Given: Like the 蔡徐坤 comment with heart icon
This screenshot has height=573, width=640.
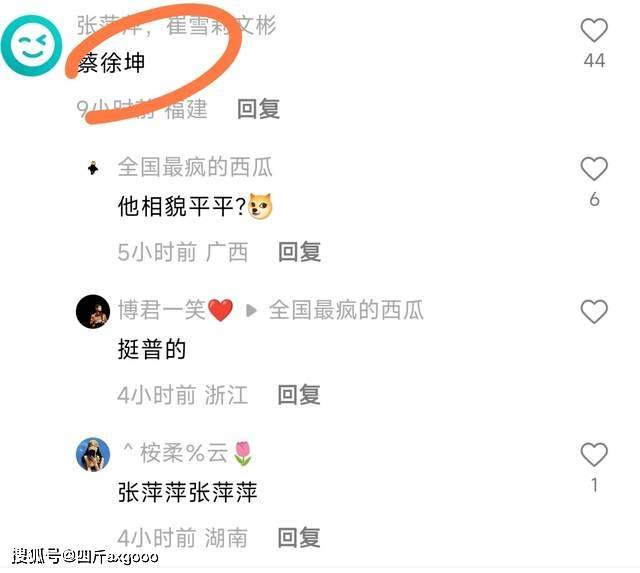Looking at the screenshot, I should click(594, 30).
